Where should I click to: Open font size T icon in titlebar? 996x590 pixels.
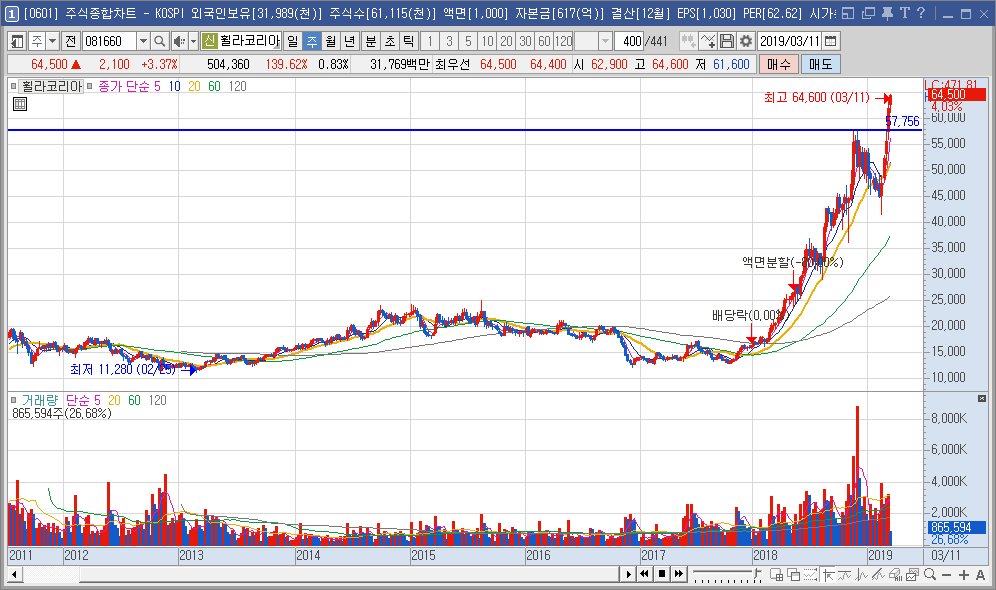pyautogui.click(x=905, y=13)
